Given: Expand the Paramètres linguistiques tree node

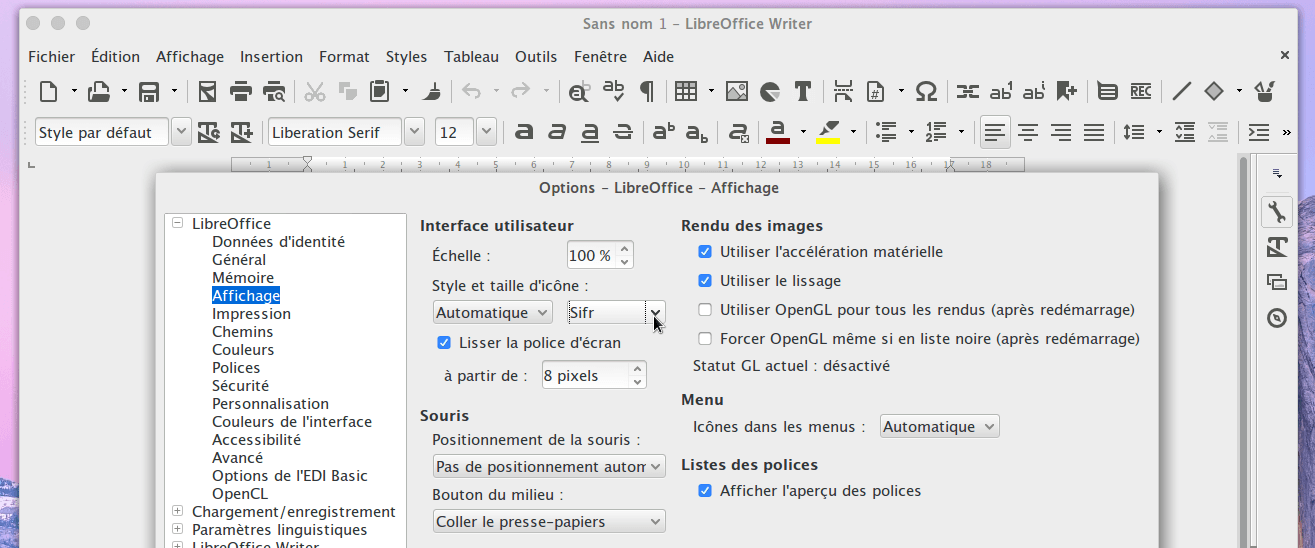Looking at the screenshot, I should tap(177, 530).
